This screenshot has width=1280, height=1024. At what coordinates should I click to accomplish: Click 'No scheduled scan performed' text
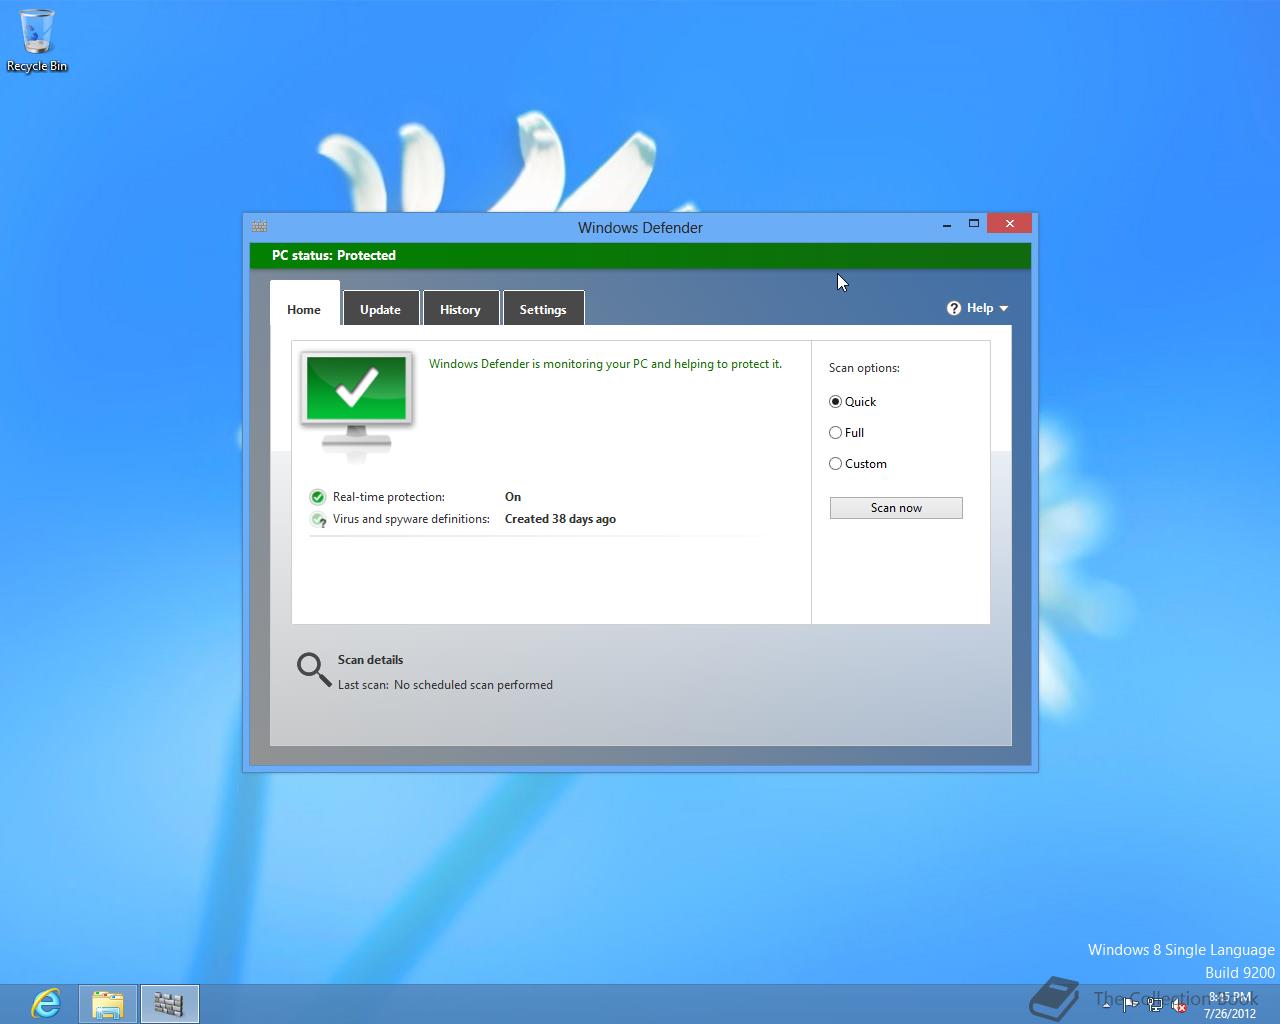pyautogui.click(x=473, y=685)
